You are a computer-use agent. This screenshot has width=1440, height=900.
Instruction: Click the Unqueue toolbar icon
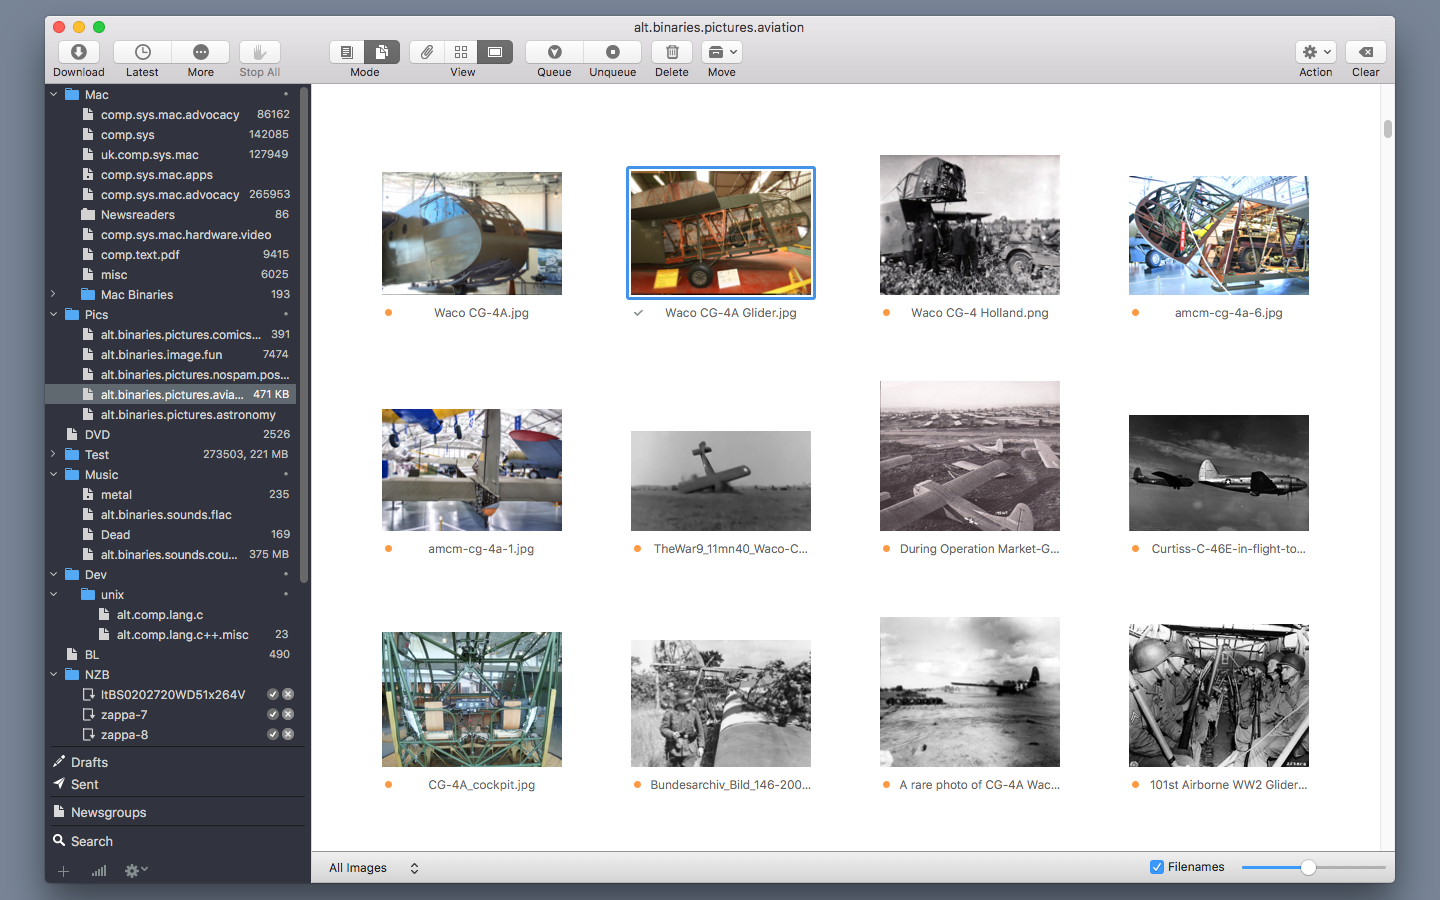pyautogui.click(x=613, y=52)
